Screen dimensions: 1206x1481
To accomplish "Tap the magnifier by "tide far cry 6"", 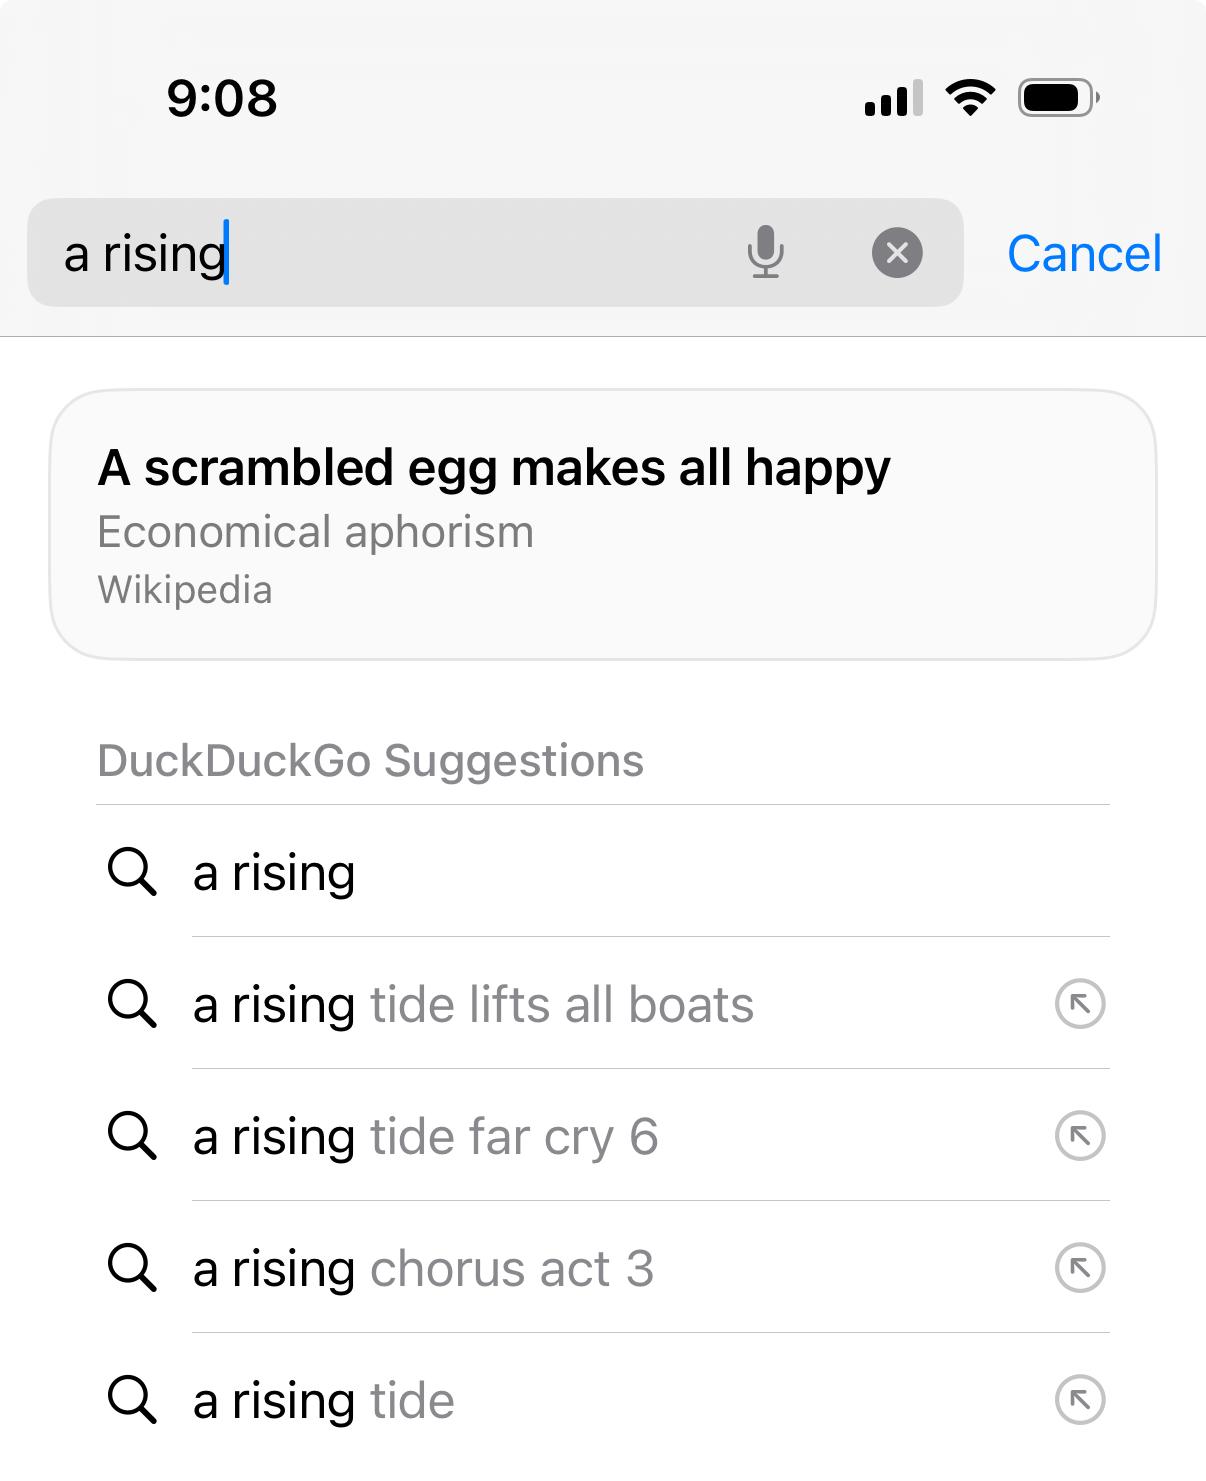I will [132, 1136].
